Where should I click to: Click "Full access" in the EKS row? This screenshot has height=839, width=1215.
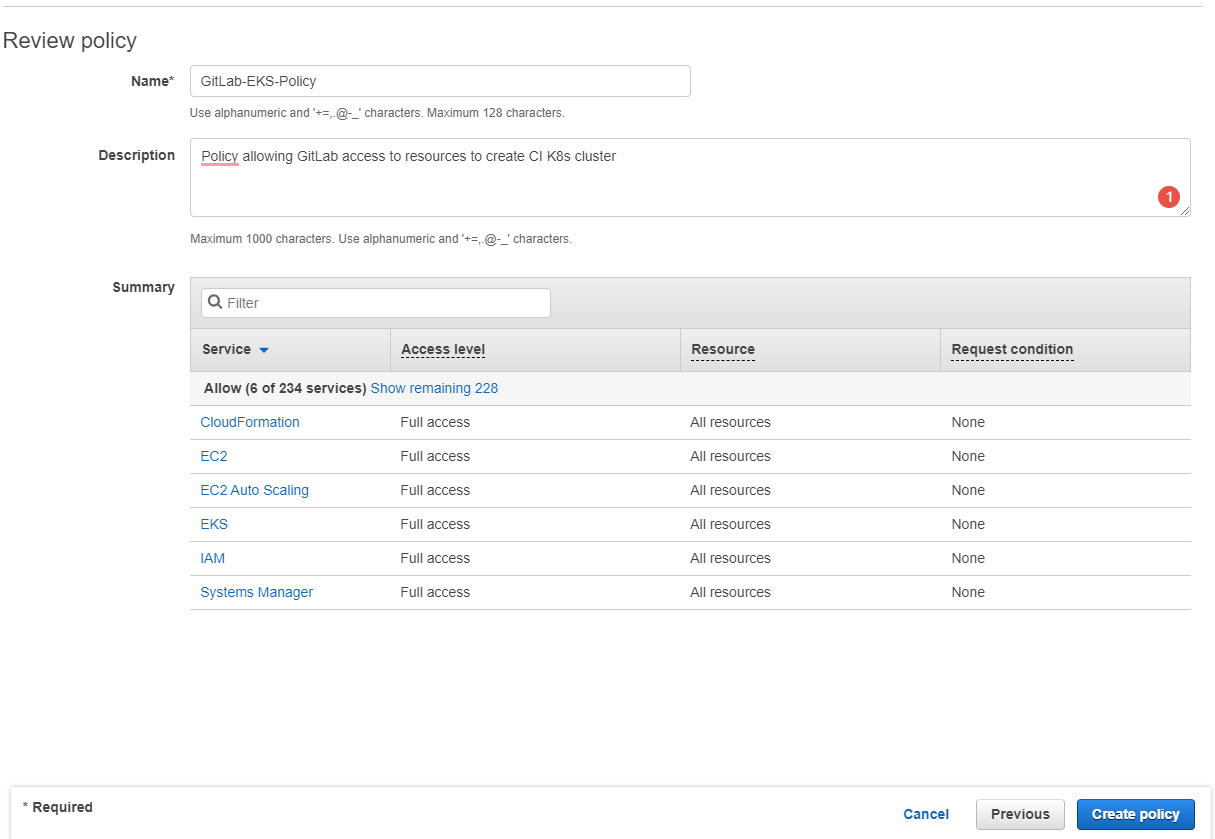[435, 524]
